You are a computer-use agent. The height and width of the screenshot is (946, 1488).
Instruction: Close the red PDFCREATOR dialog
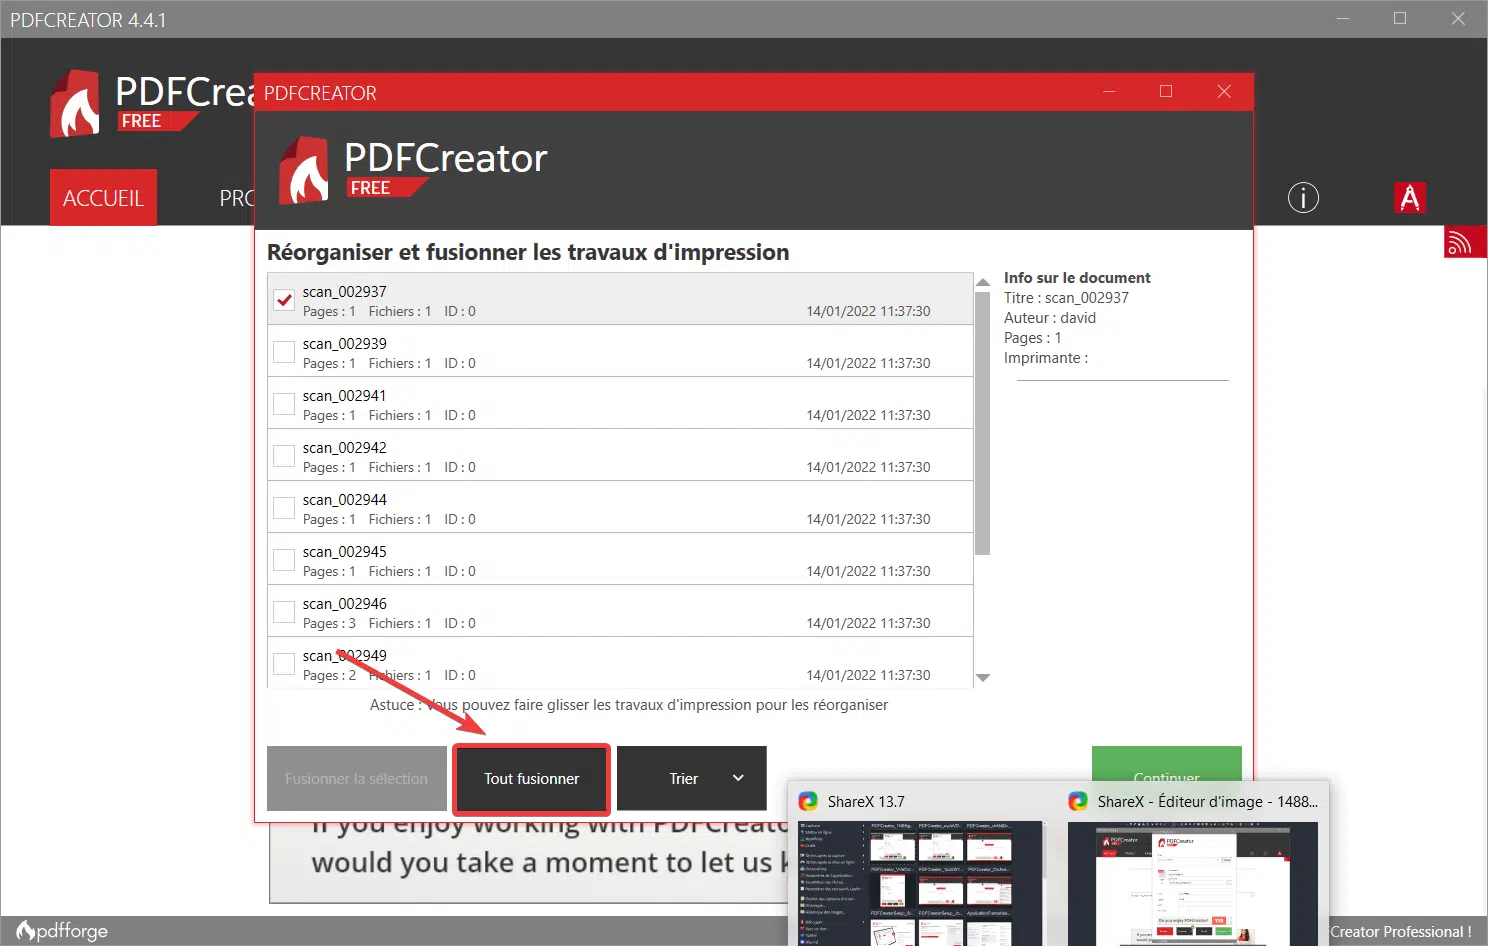point(1224,91)
